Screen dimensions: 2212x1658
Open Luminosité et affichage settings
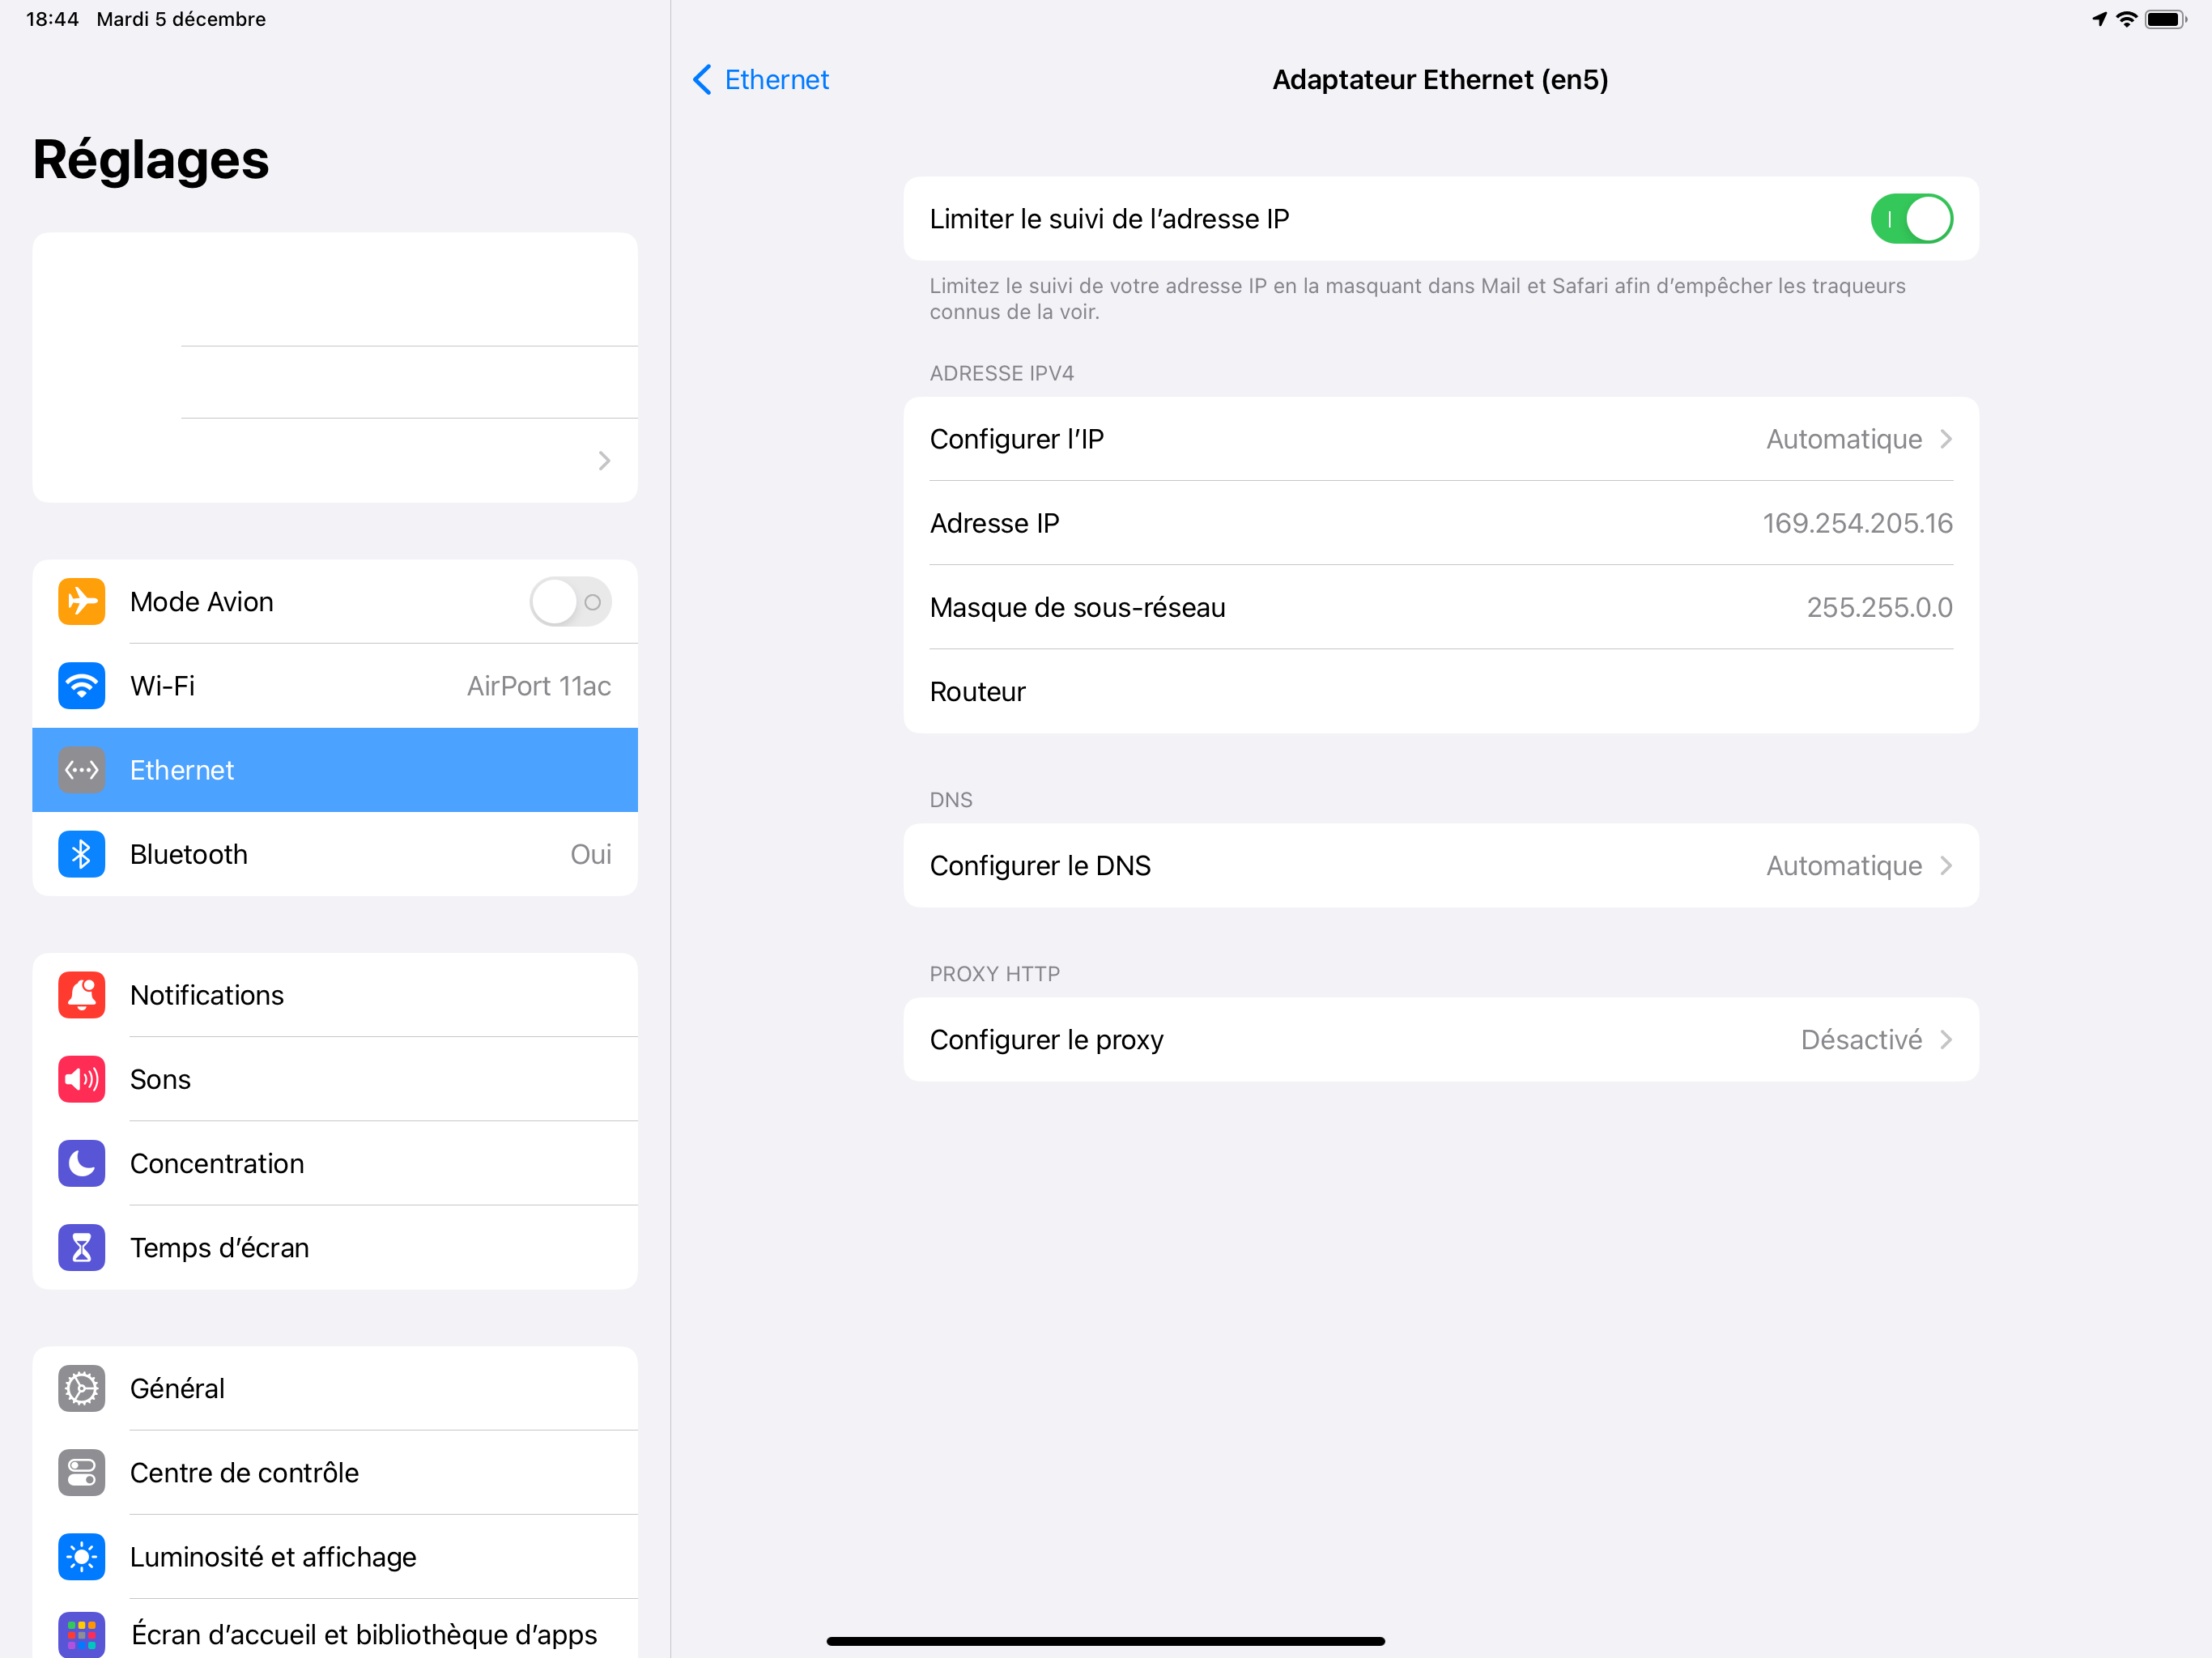335,1556
